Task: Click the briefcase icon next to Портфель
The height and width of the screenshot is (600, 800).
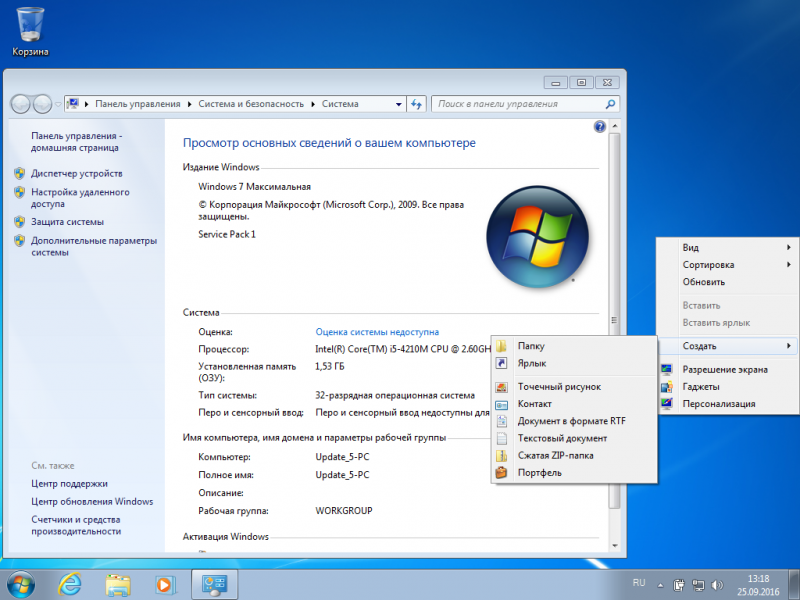Action: [502, 473]
